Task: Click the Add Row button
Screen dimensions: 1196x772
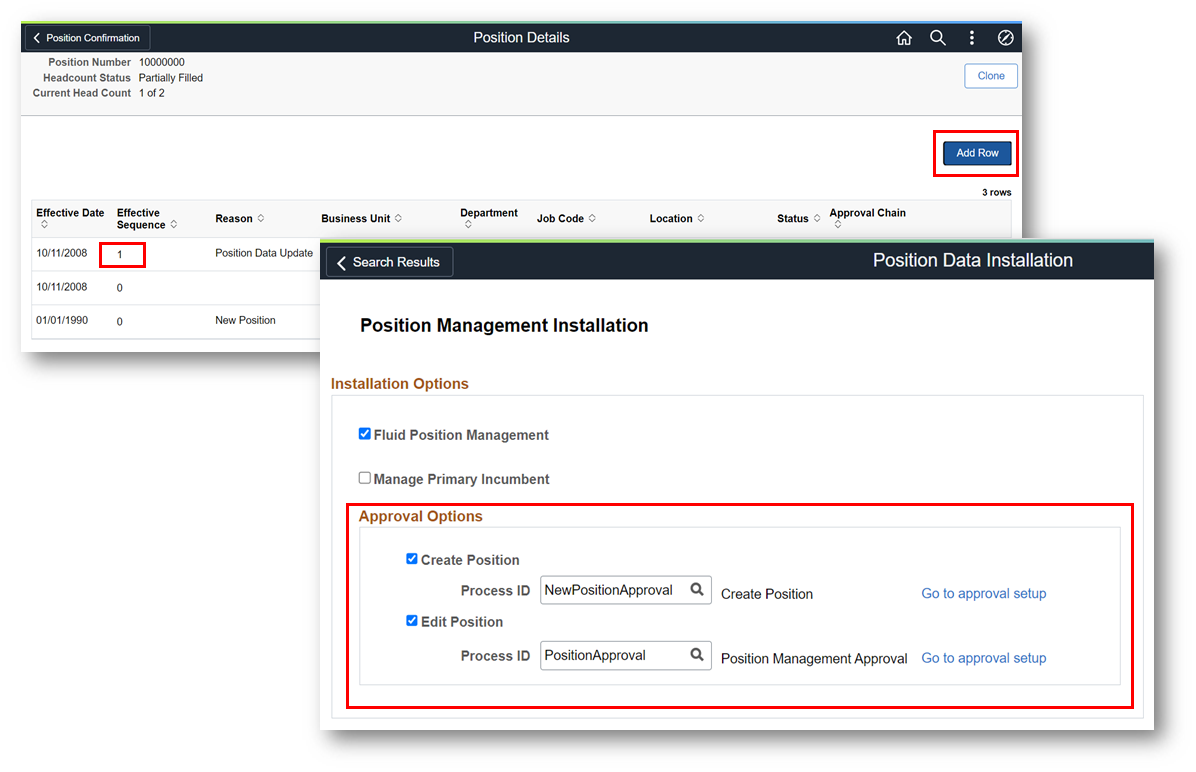Action: coord(975,152)
